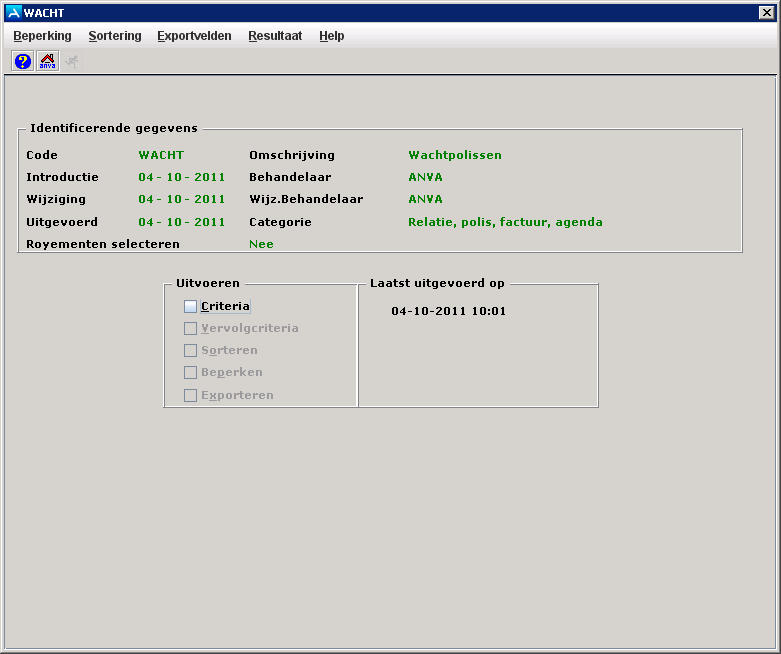Click the Royementen selecteren value Nee
The height and width of the screenshot is (654, 781).
point(261,244)
